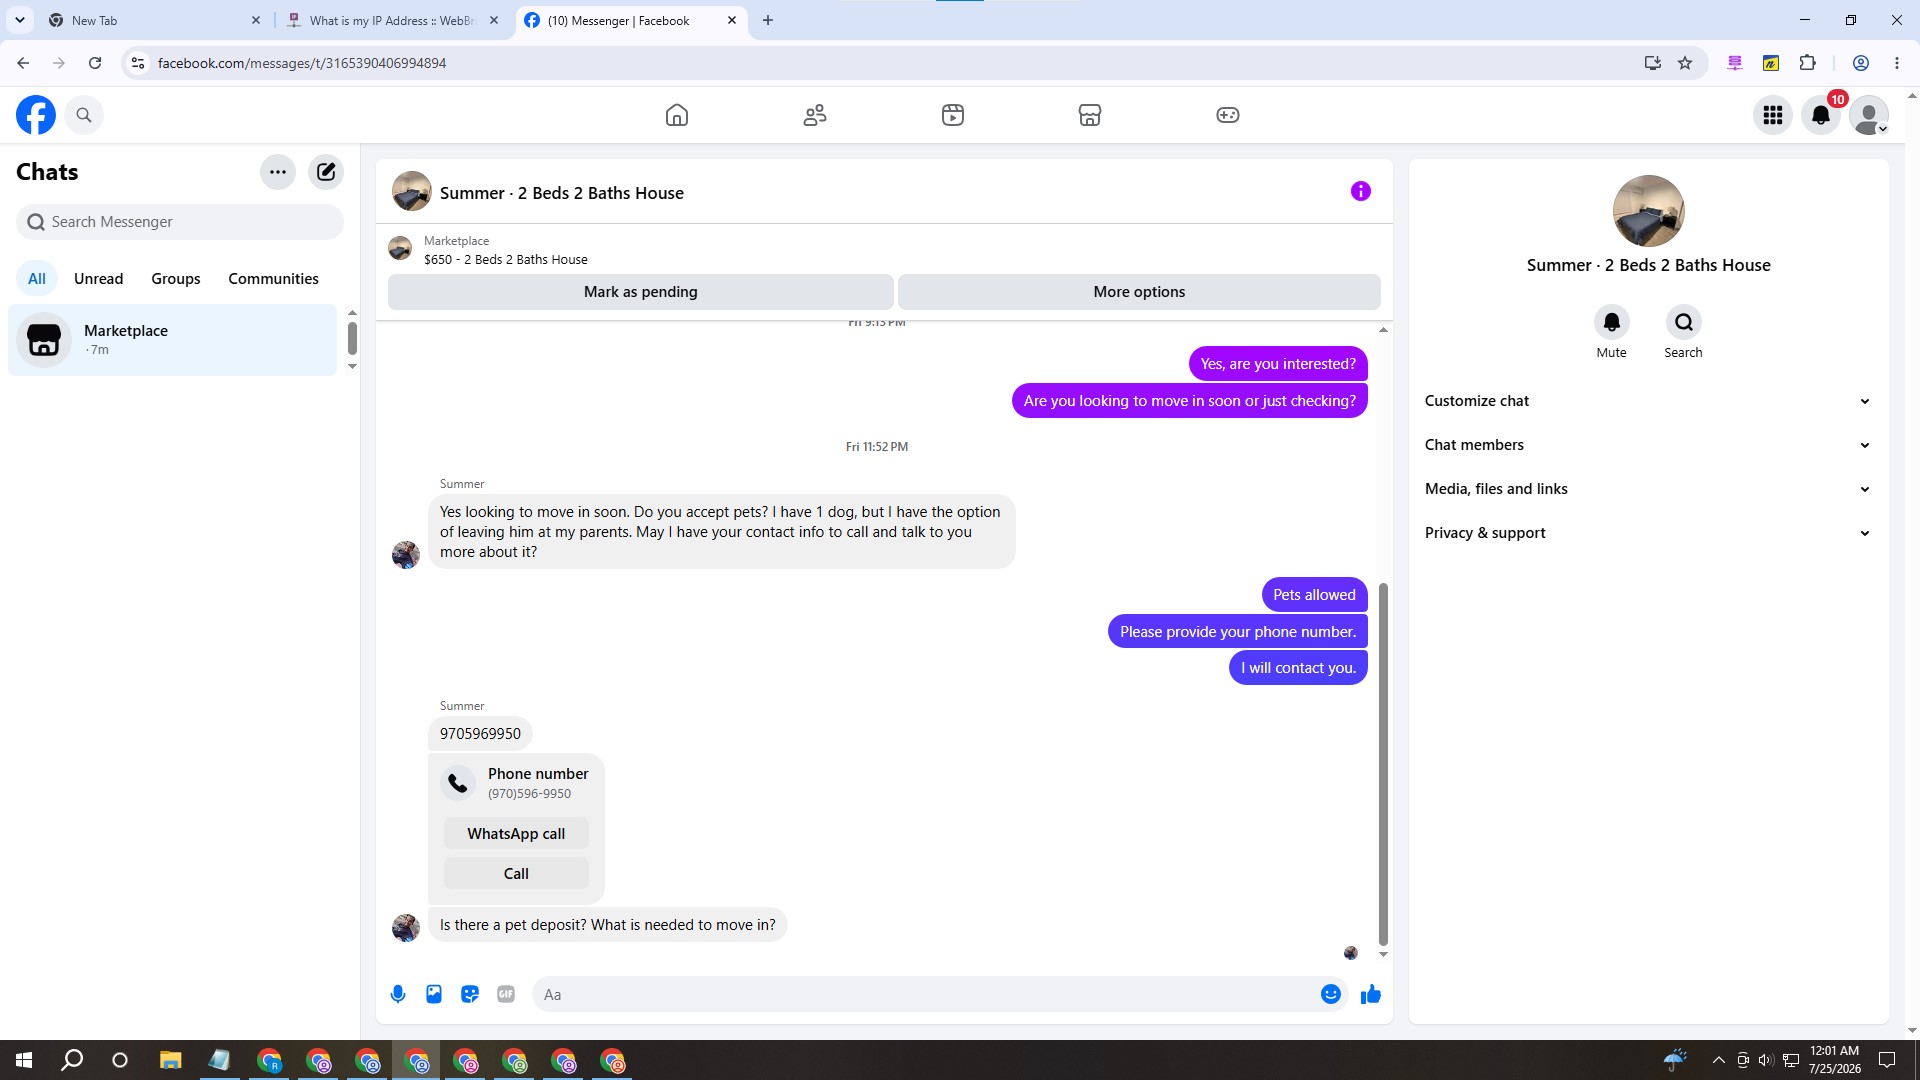The height and width of the screenshot is (1080, 1920).
Task: Click the Aa message input field
Action: pyautogui.click(x=925, y=995)
